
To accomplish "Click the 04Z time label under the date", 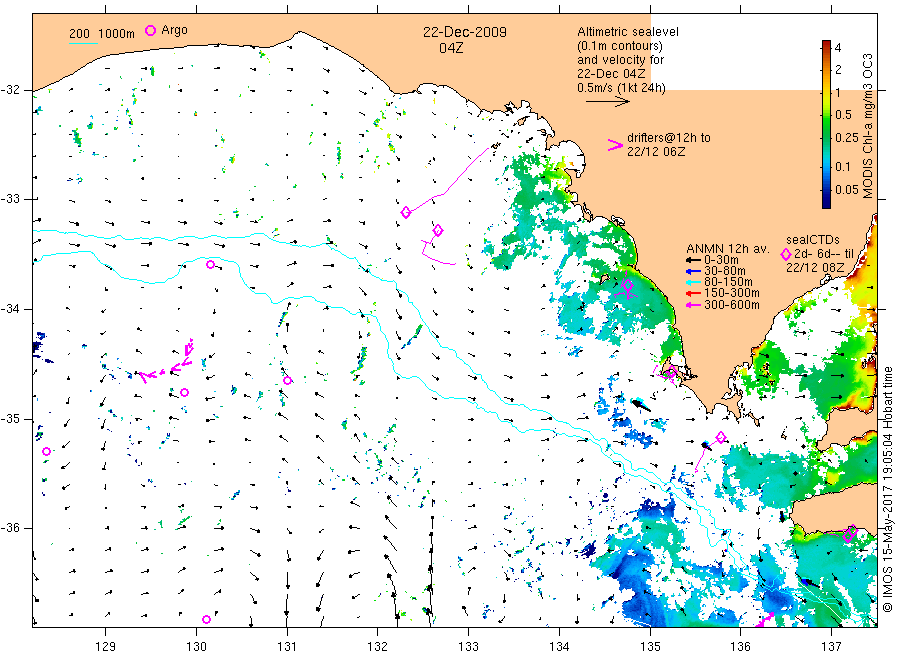I will coord(451,48).
